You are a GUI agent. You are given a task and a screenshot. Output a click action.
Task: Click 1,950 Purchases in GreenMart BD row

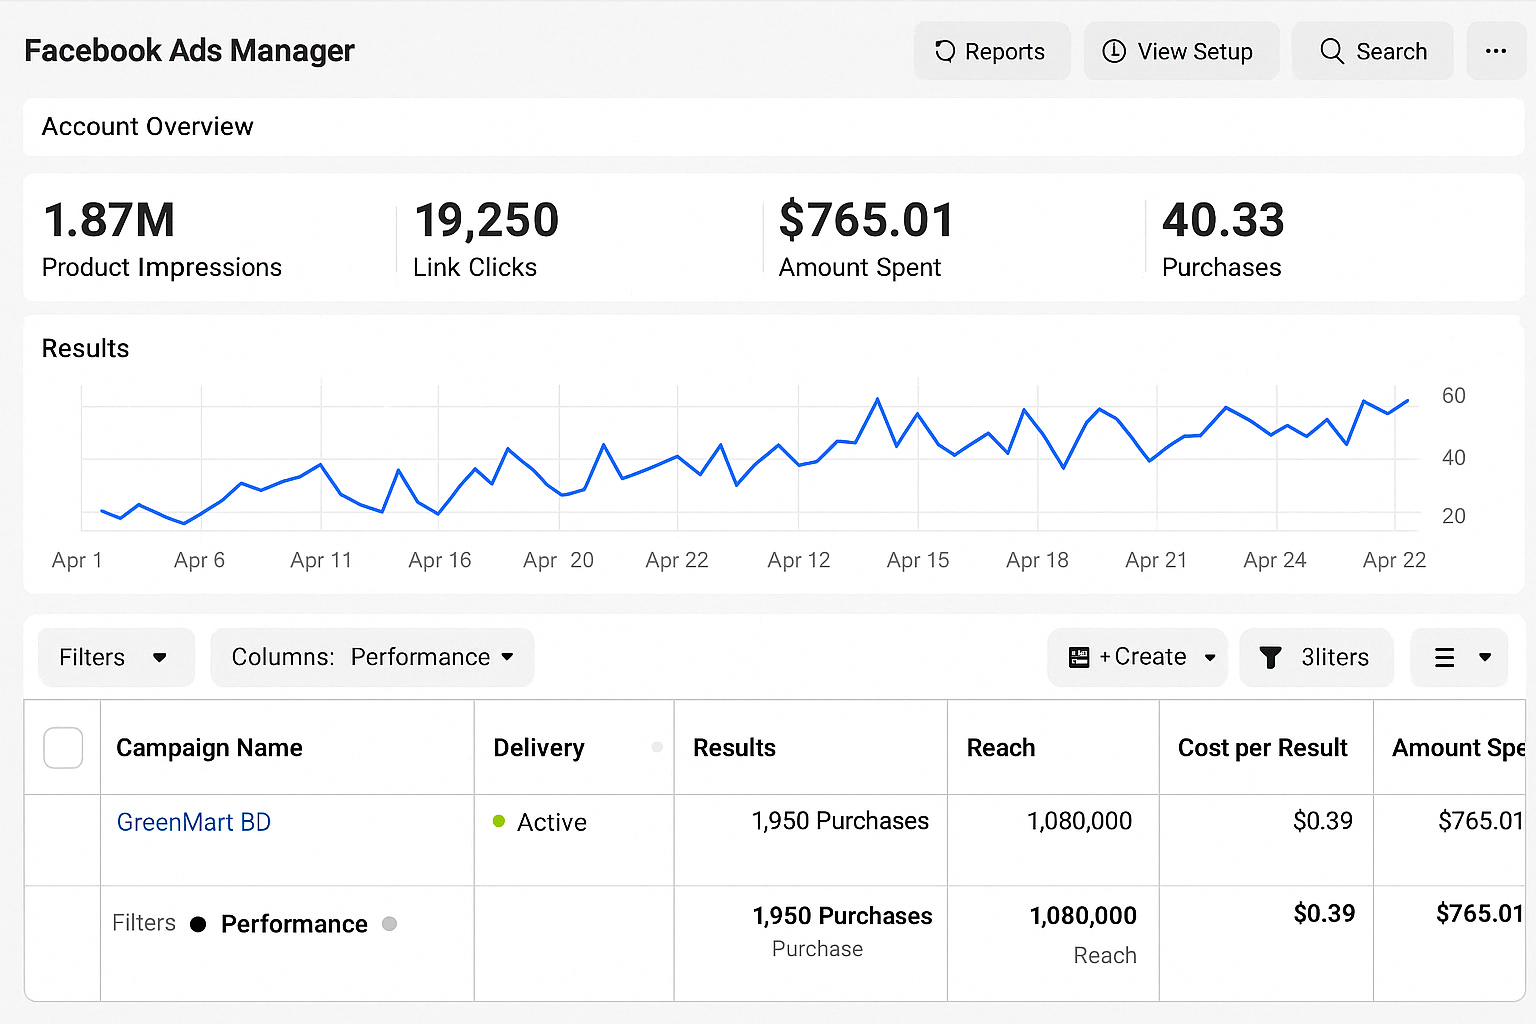coord(840,821)
